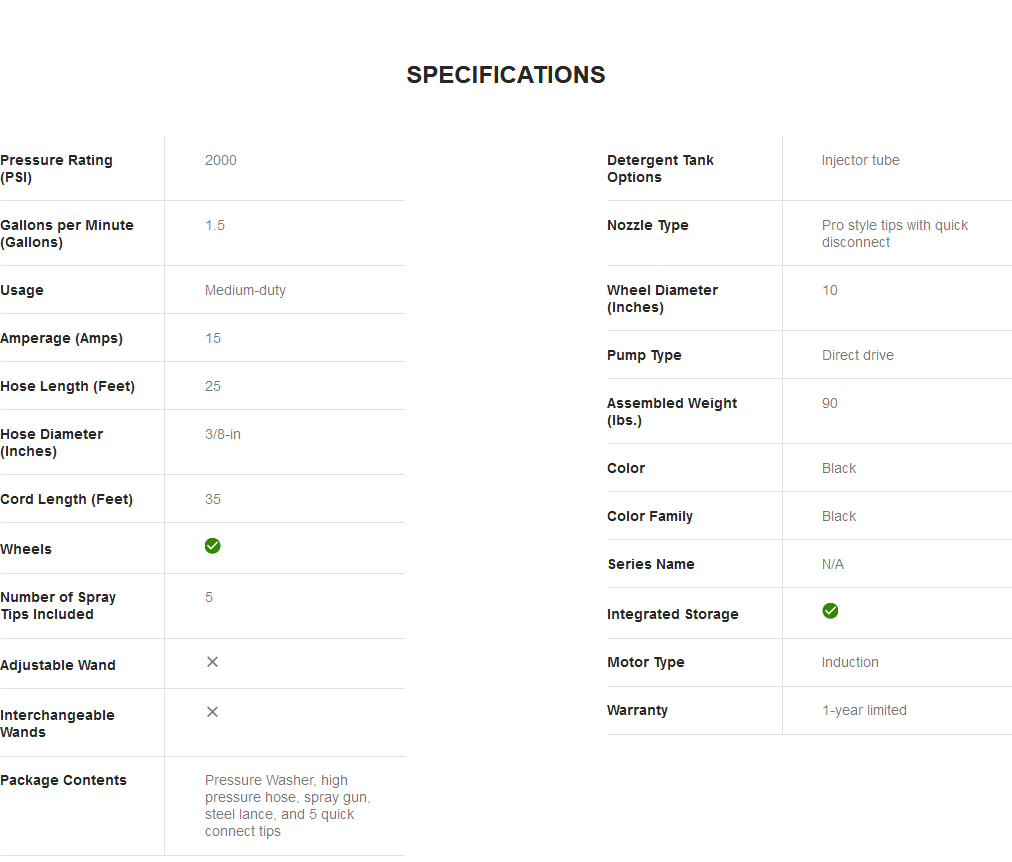This screenshot has height=862, width=1012.
Task: Click the Pressure Rating (PSI) label
Action: pyautogui.click(x=56, y=168)
